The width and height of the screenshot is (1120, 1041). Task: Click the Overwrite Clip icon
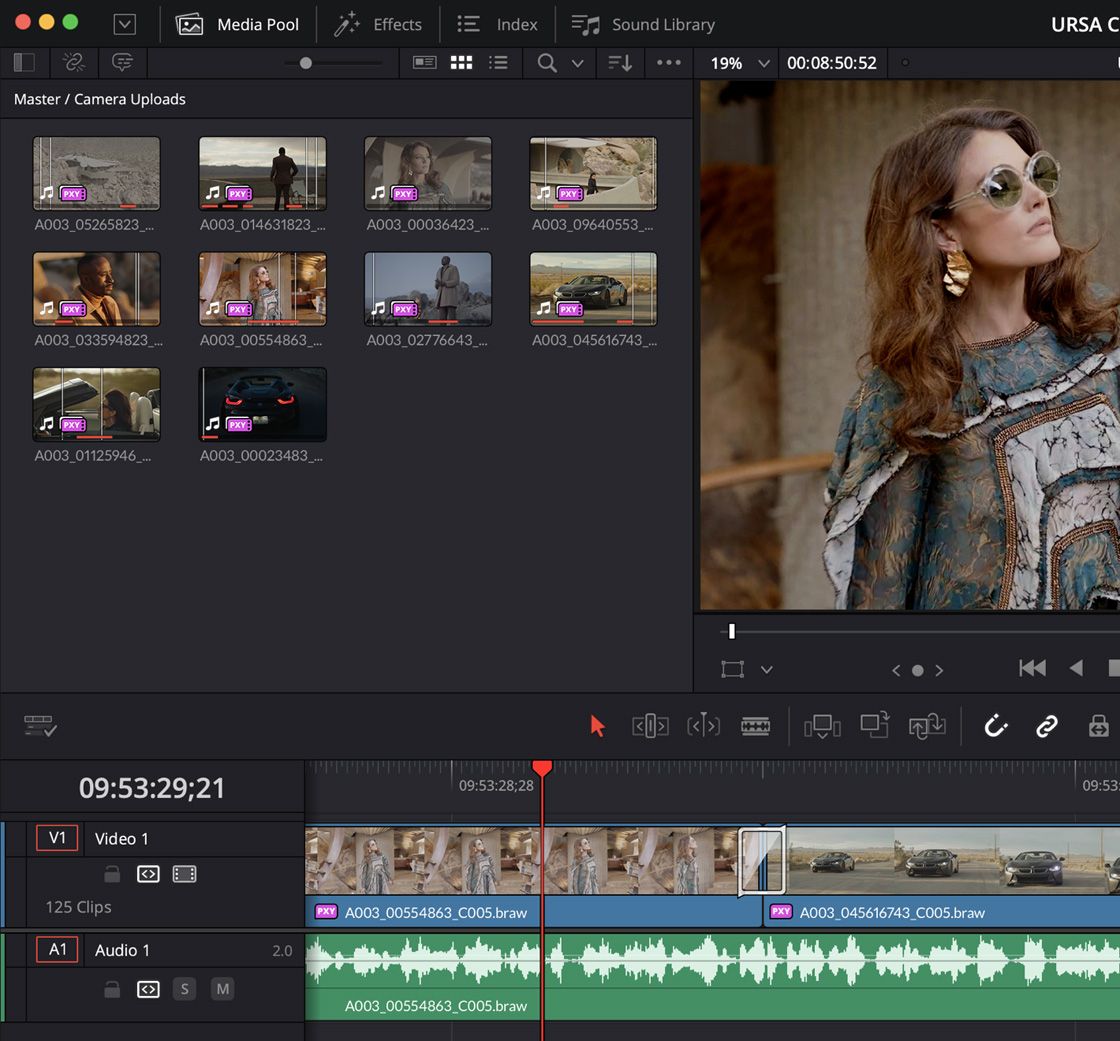875,726
